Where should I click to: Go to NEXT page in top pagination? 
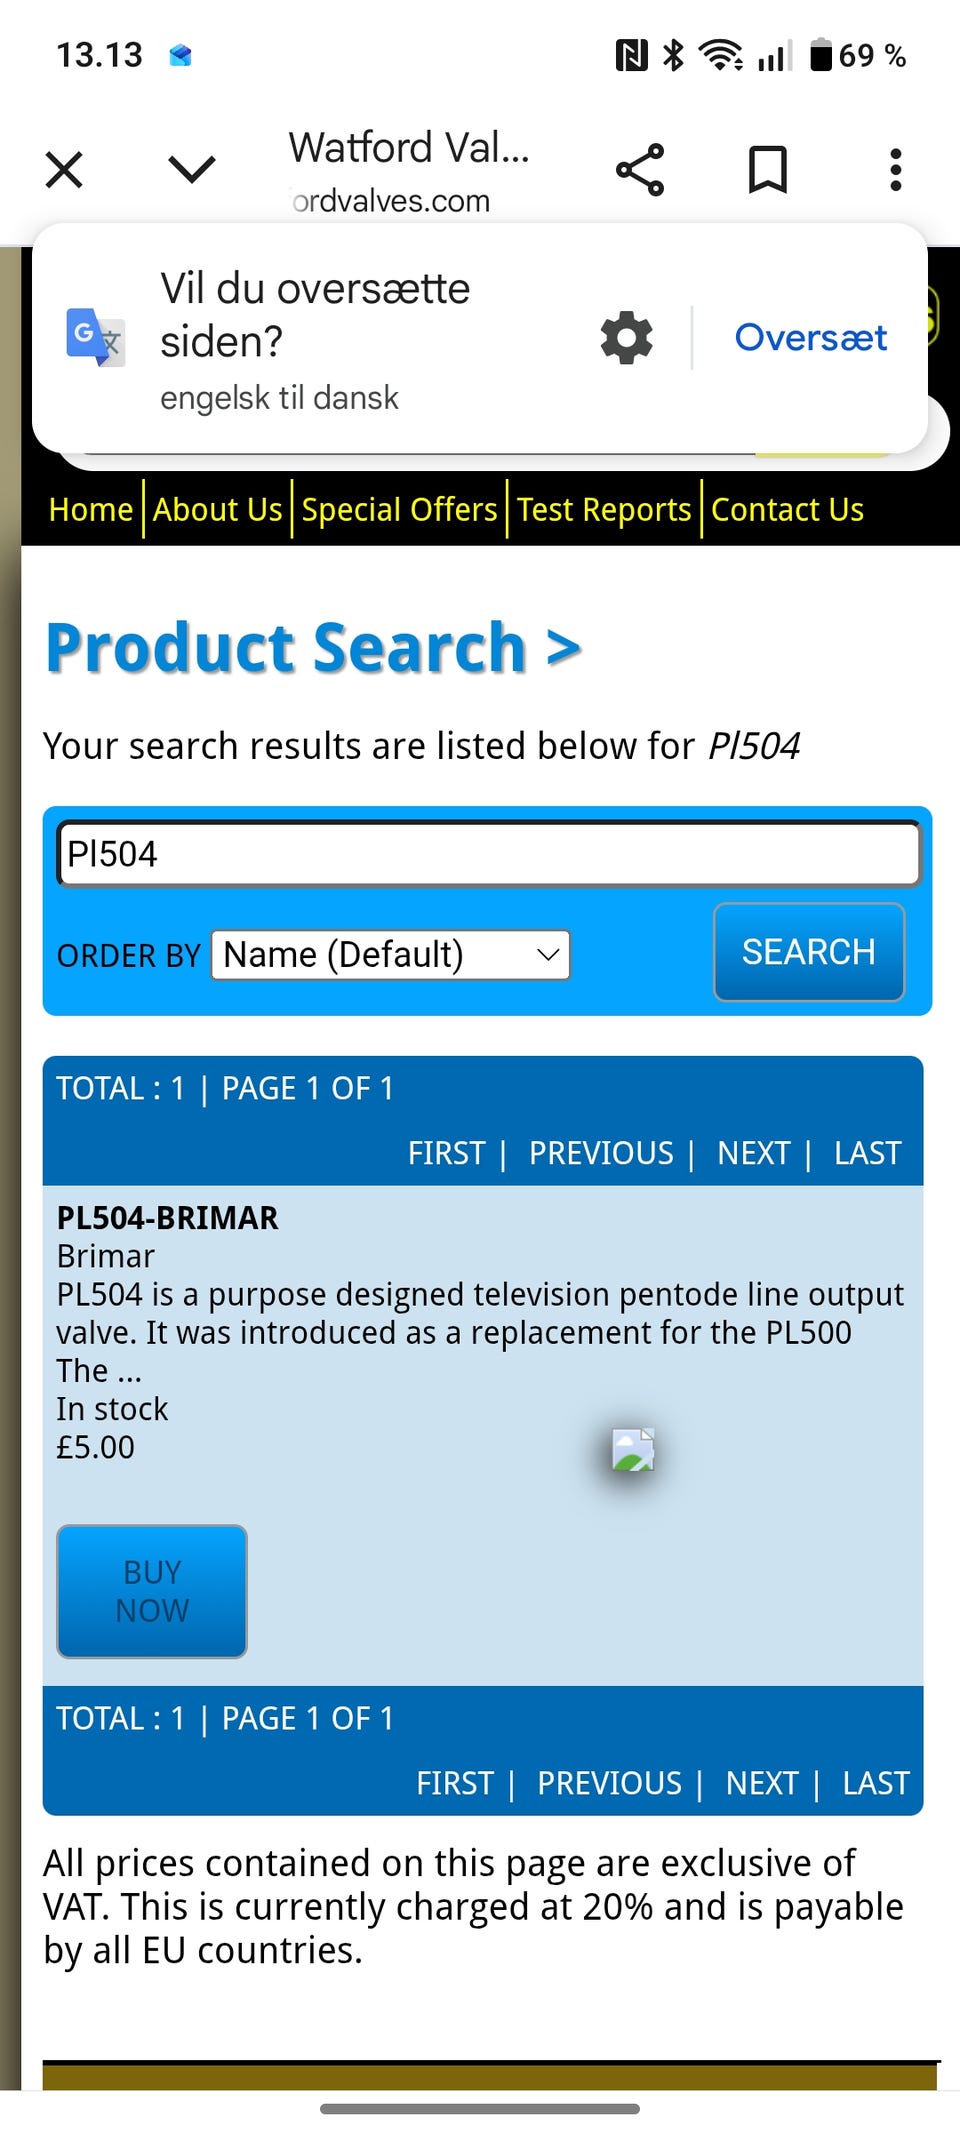[x=753, y=1153]
